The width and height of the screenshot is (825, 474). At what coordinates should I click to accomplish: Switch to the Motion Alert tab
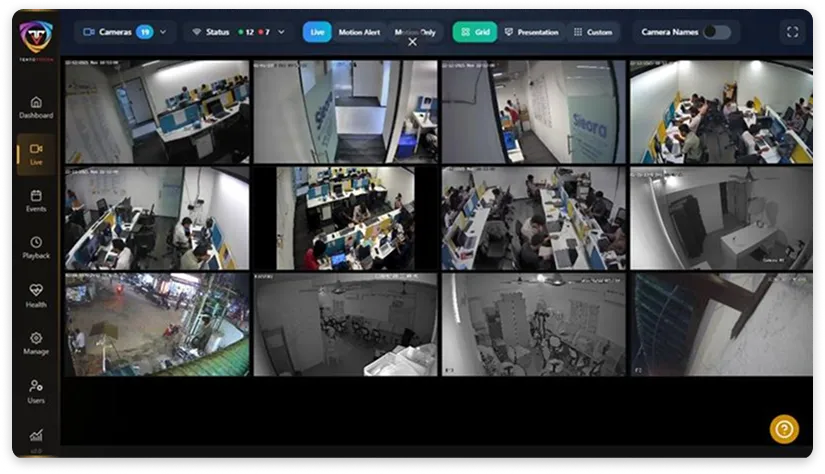pyautogui.click(x=359, y=32)
